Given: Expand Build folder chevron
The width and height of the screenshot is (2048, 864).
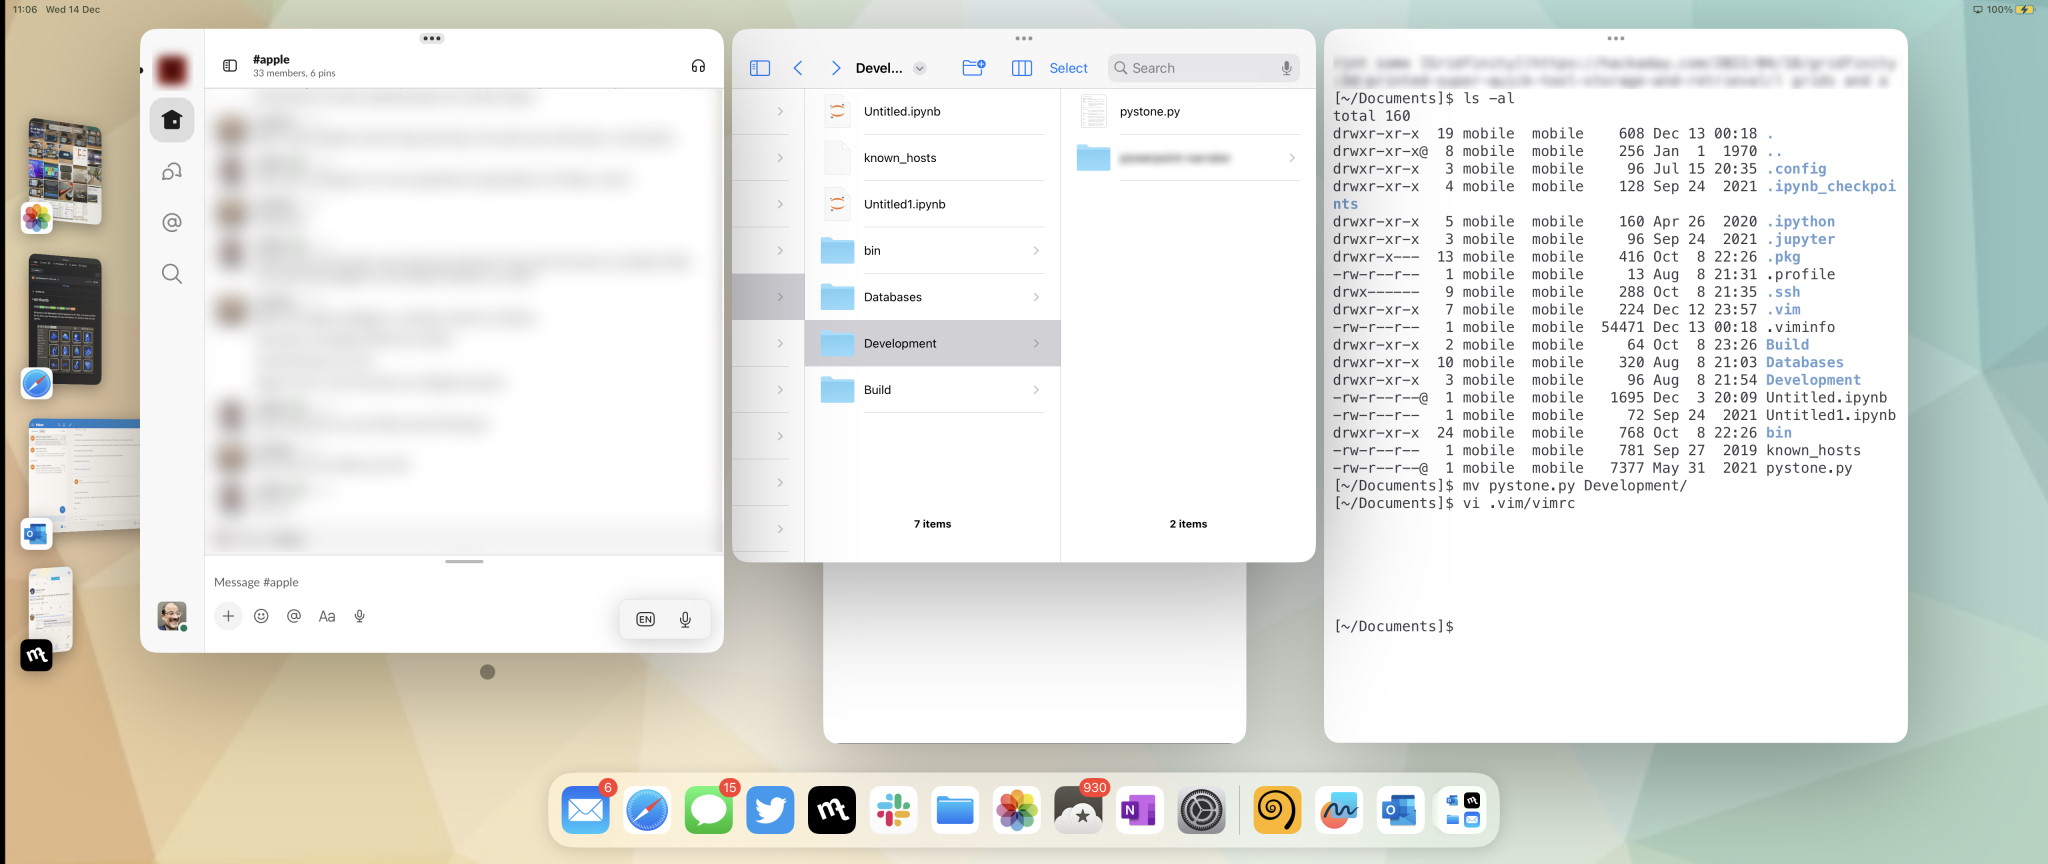Looking at the screenshot, I should [x=1036, y=390].
